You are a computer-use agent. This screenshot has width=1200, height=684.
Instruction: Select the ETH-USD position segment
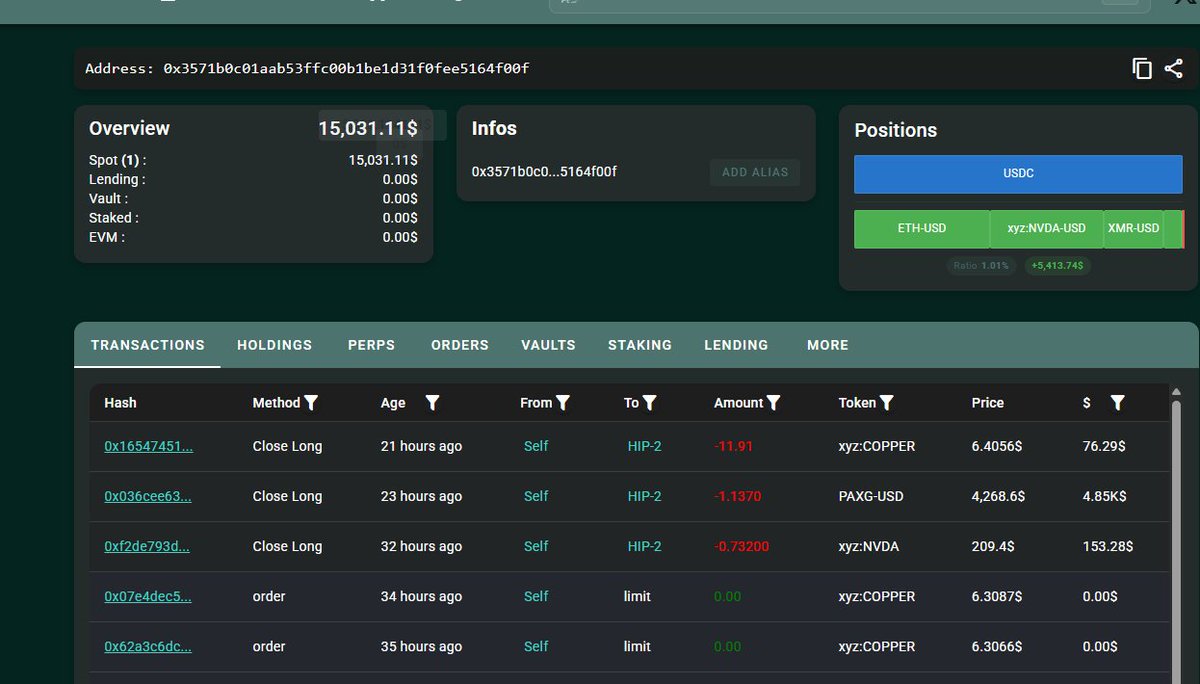coord(921,228)
